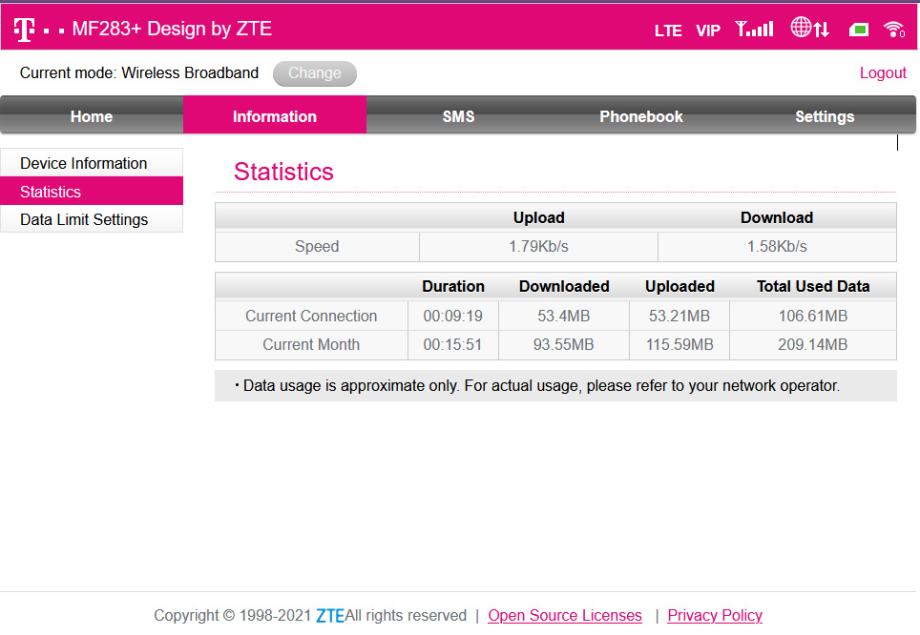This screenshot has width=920, height=635.
Task: Click the T-Mobile logo in header
Action: click(24, 24)
